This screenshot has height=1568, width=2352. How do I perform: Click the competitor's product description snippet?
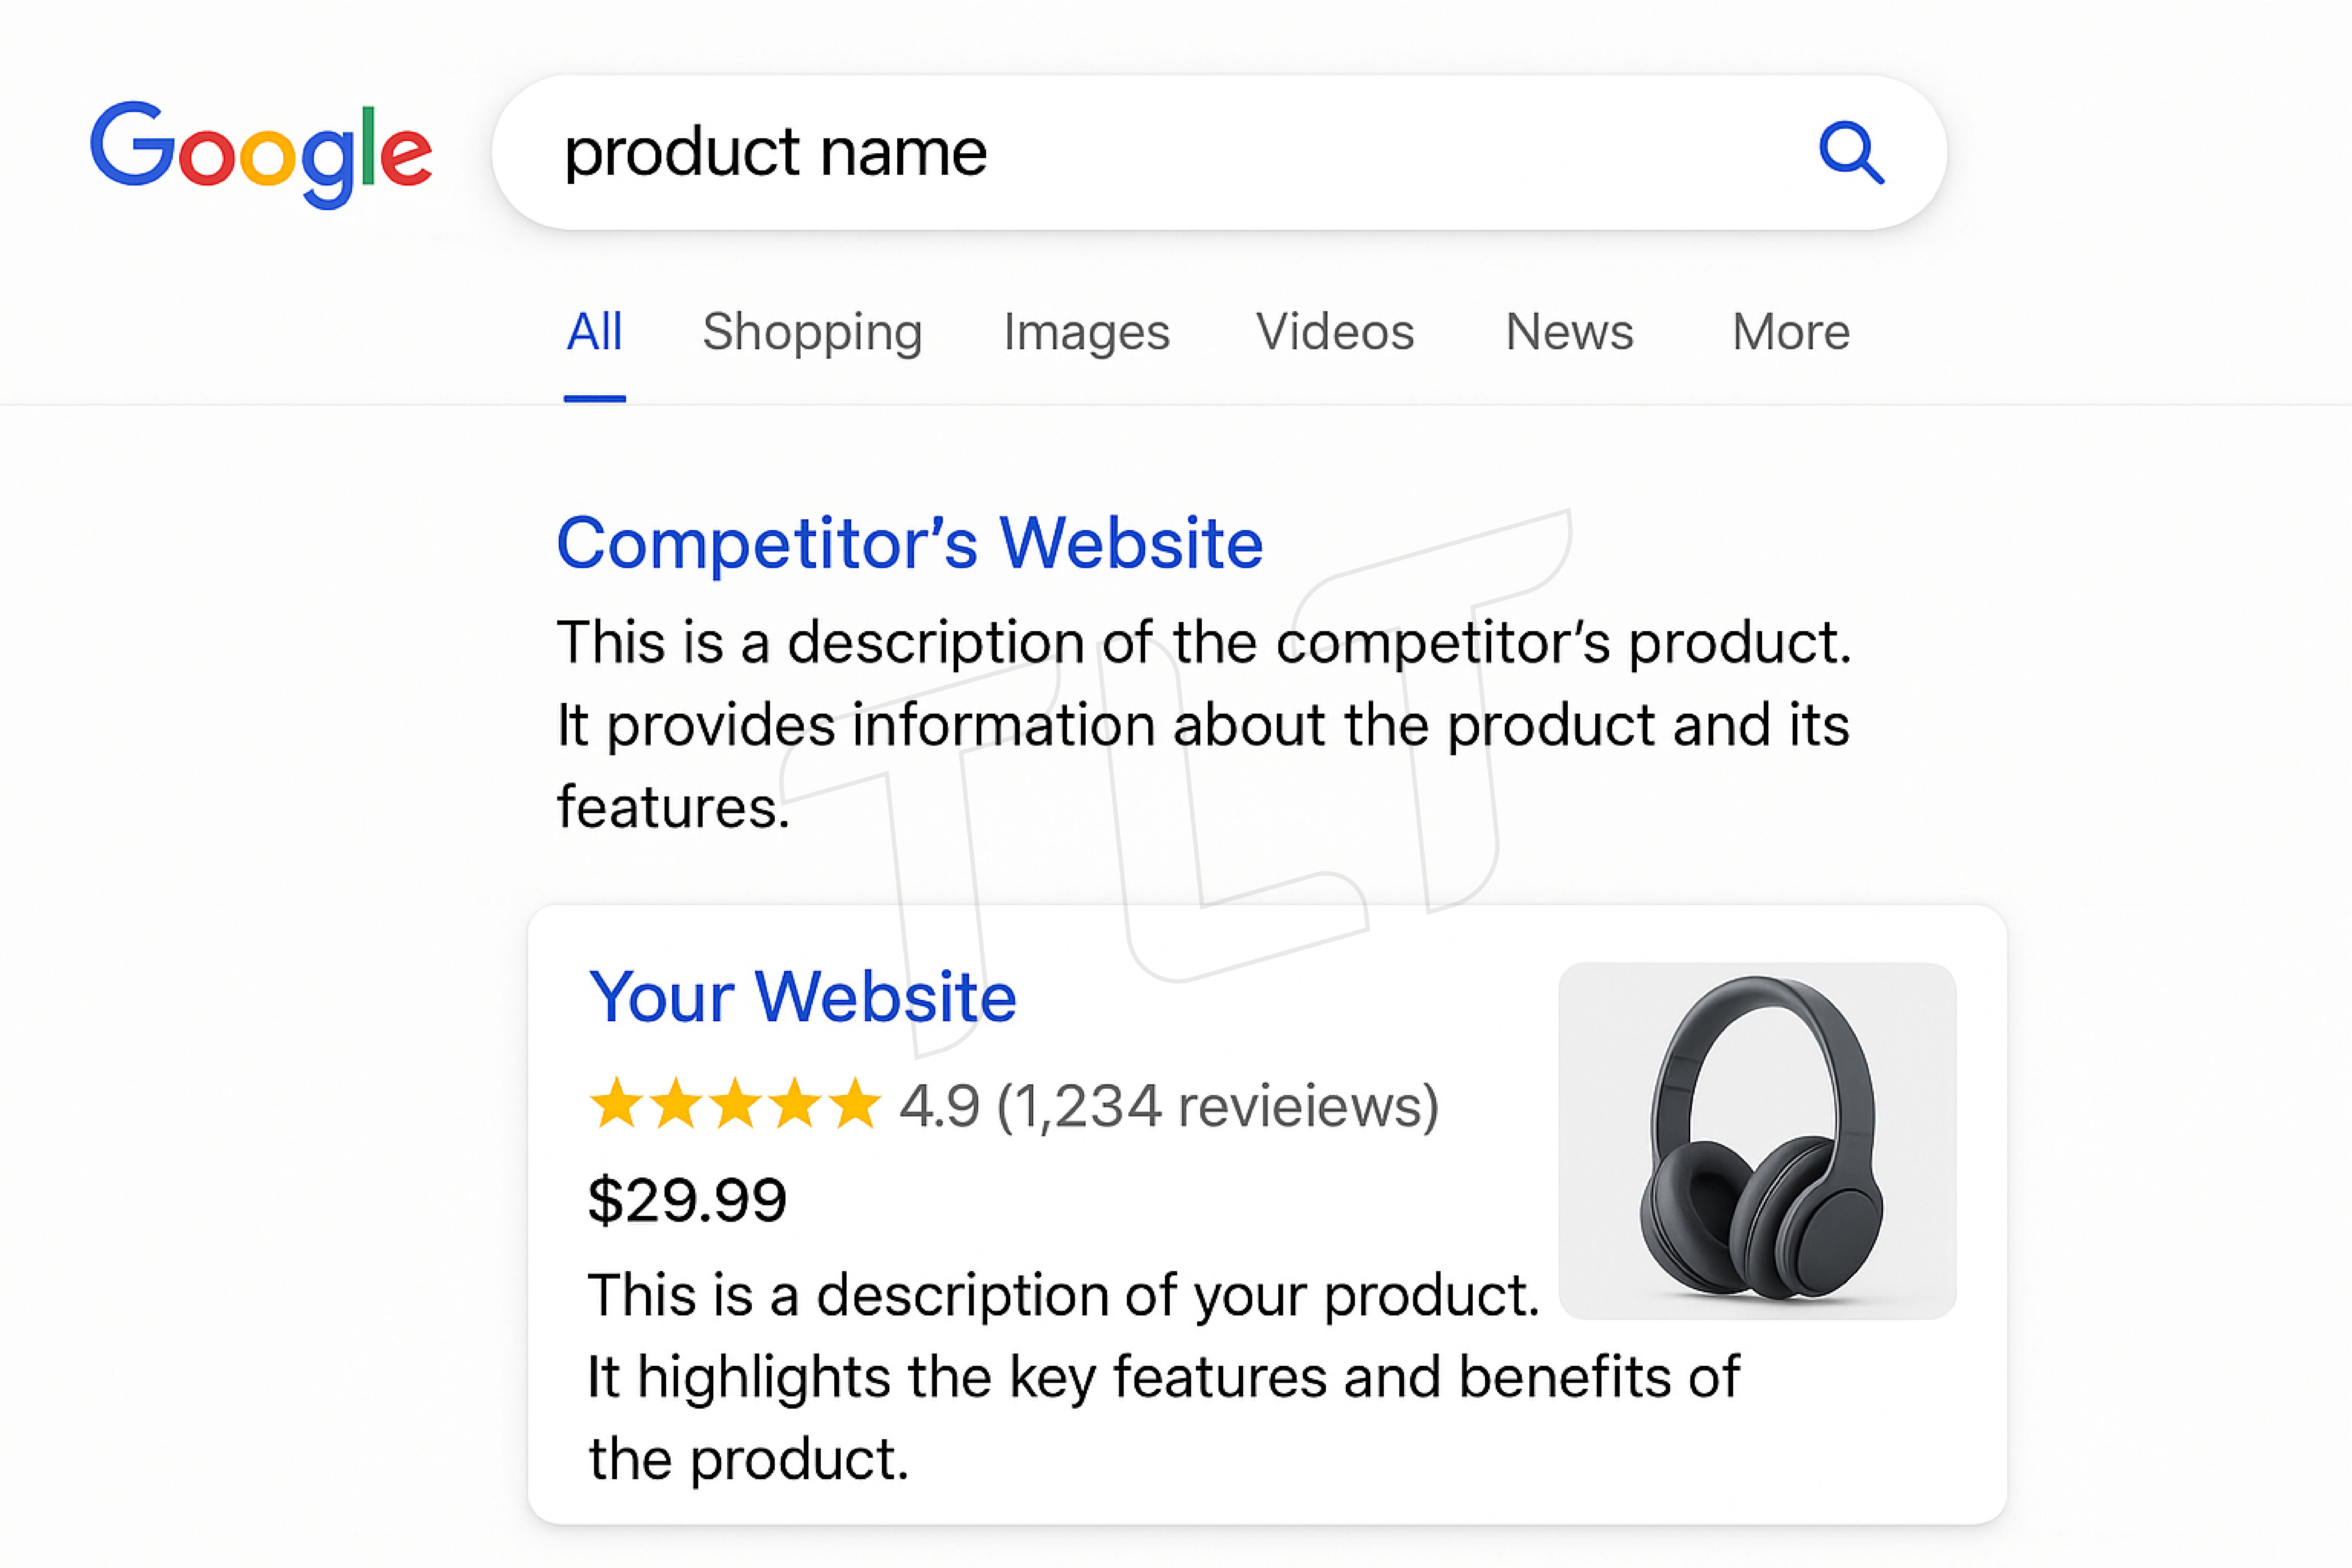[1203, 724]
